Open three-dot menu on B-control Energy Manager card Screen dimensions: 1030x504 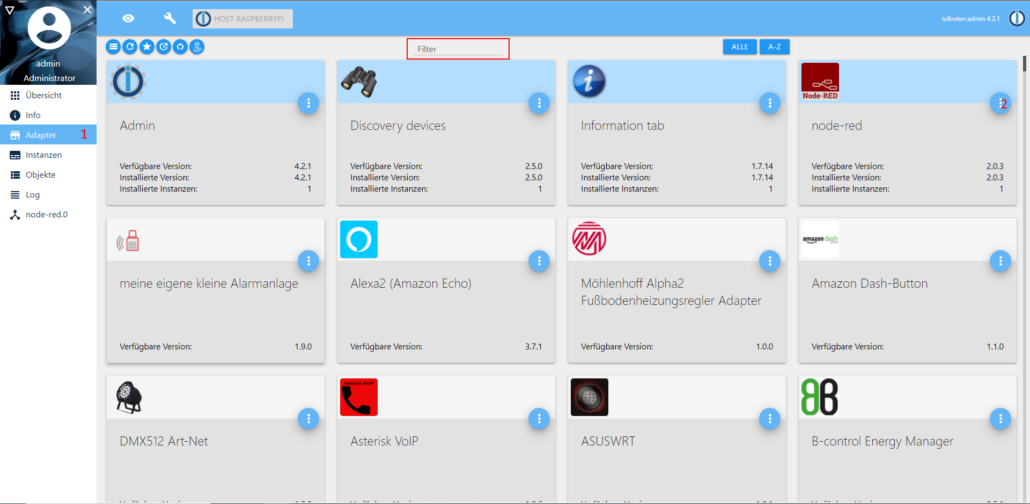pyautogui.click(x=1000, y=419)
